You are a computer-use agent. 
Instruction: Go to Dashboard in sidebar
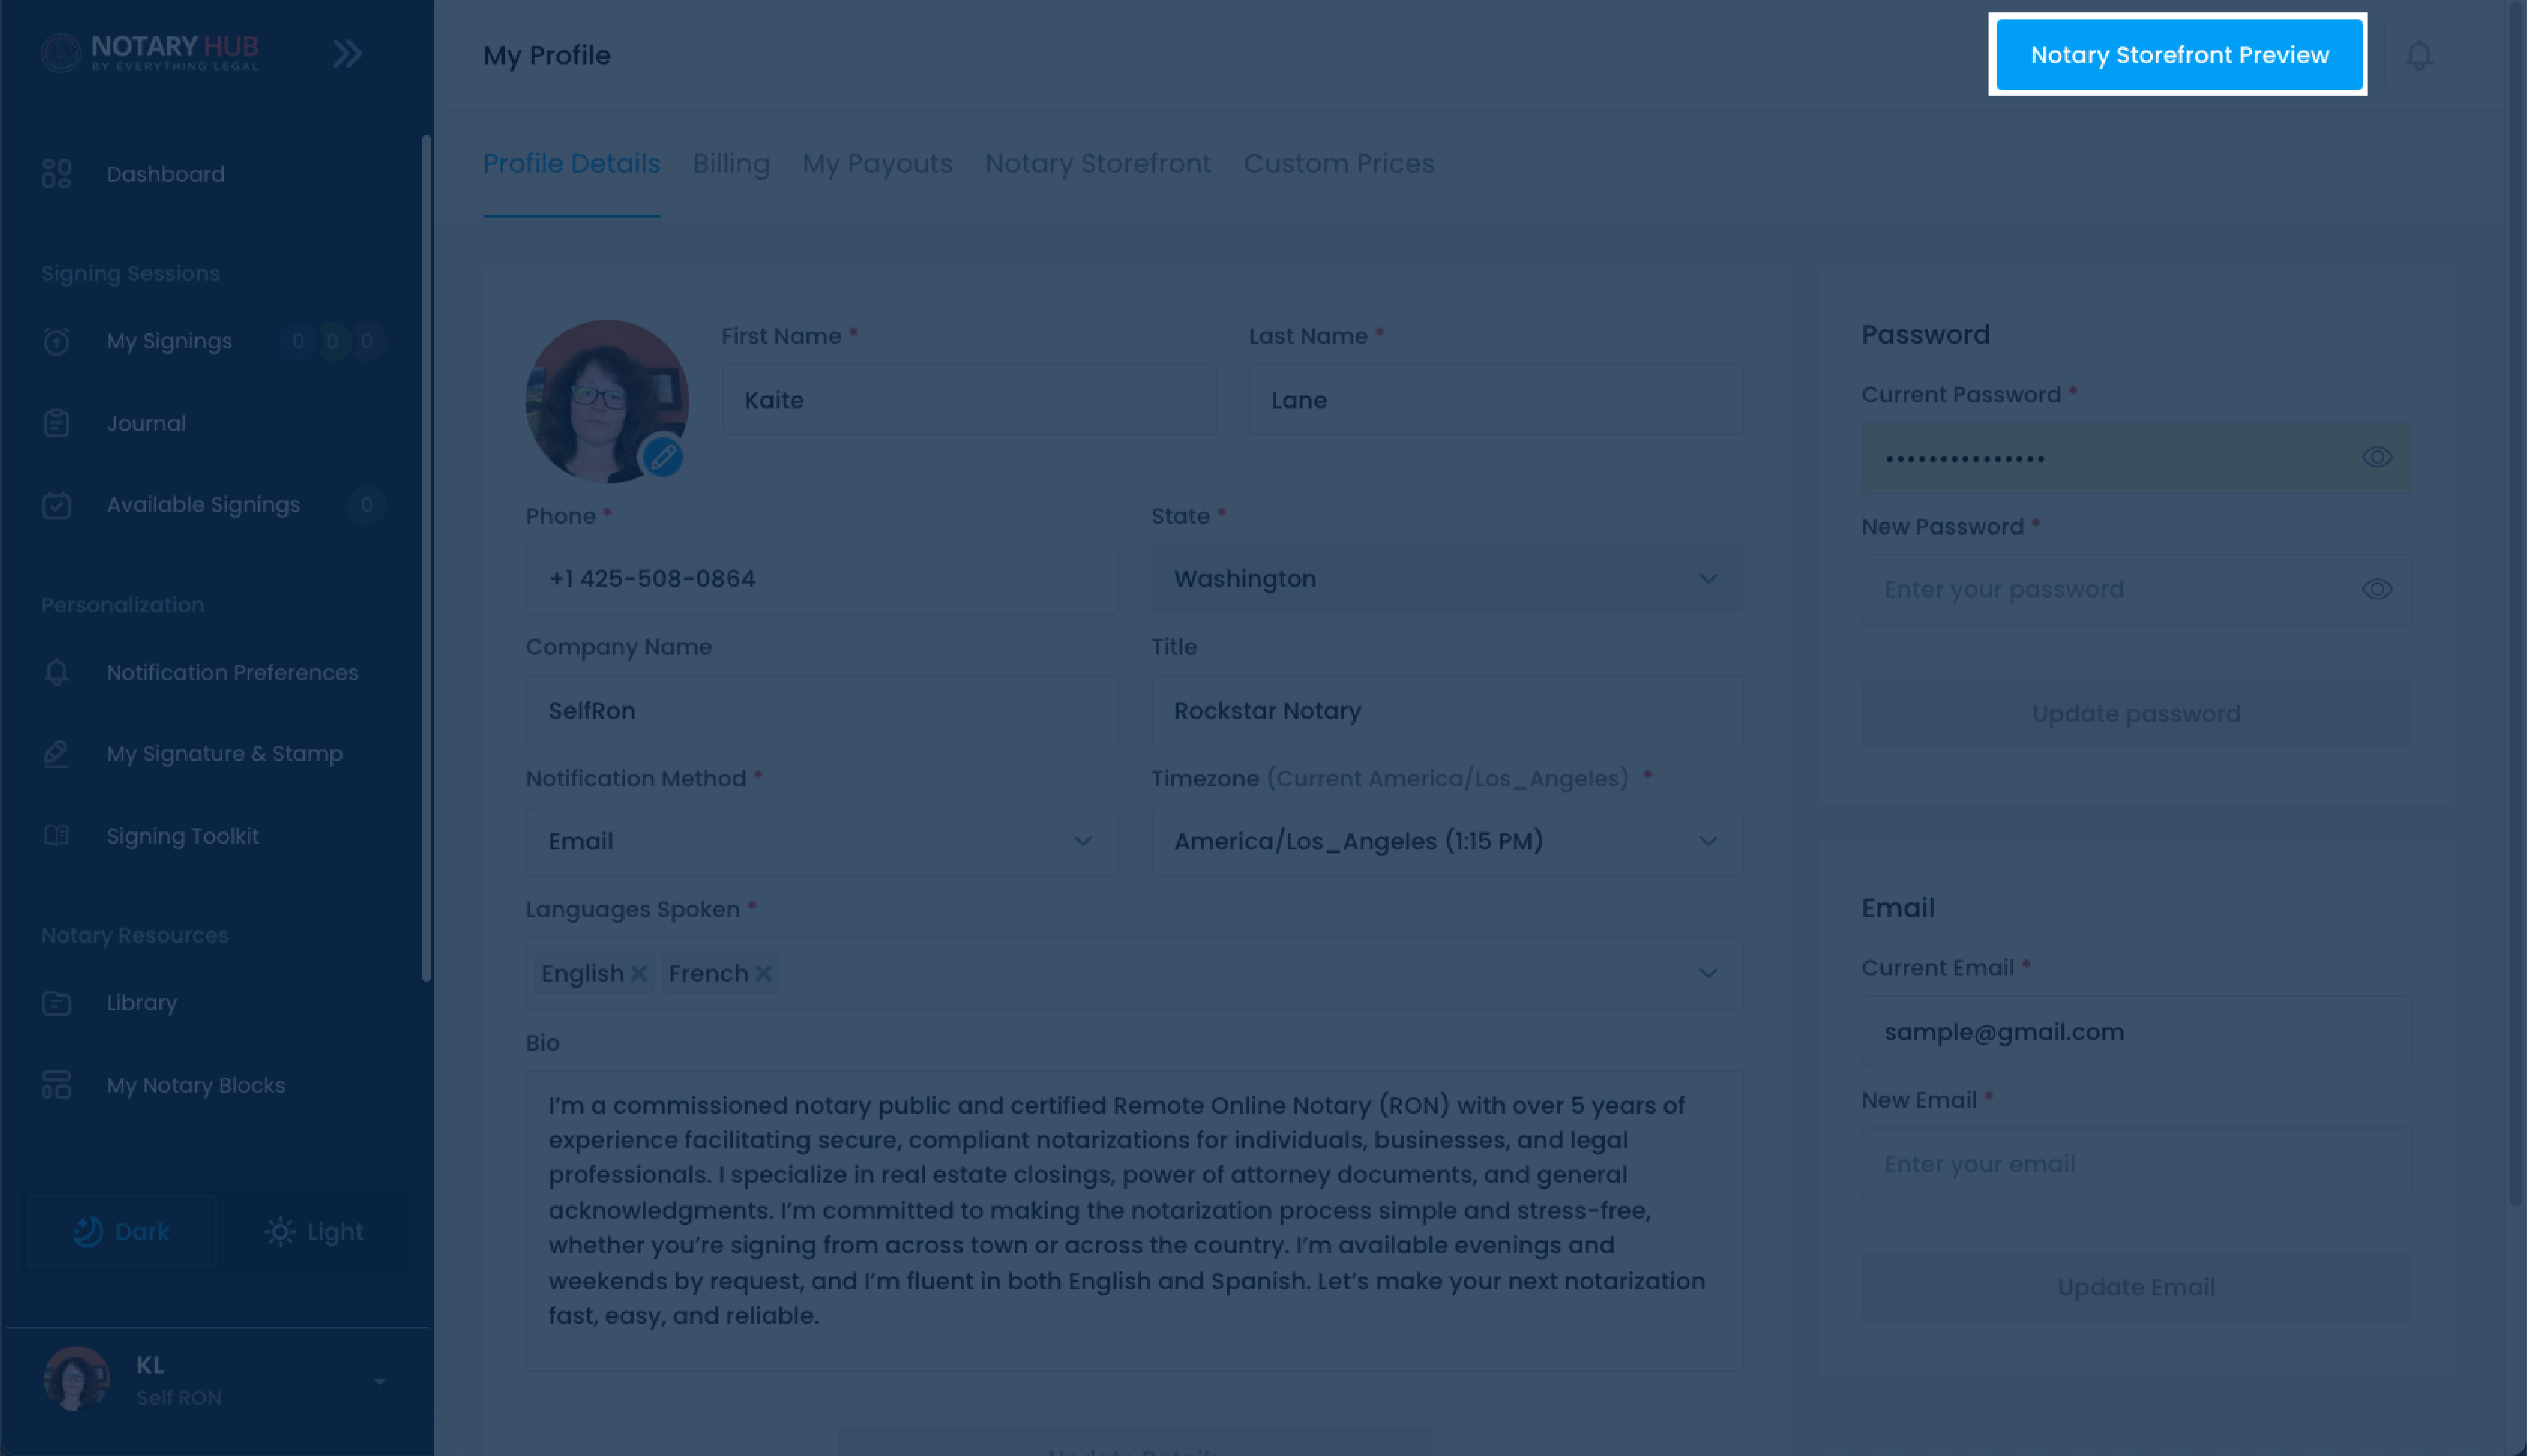click(x=166, y=174)
